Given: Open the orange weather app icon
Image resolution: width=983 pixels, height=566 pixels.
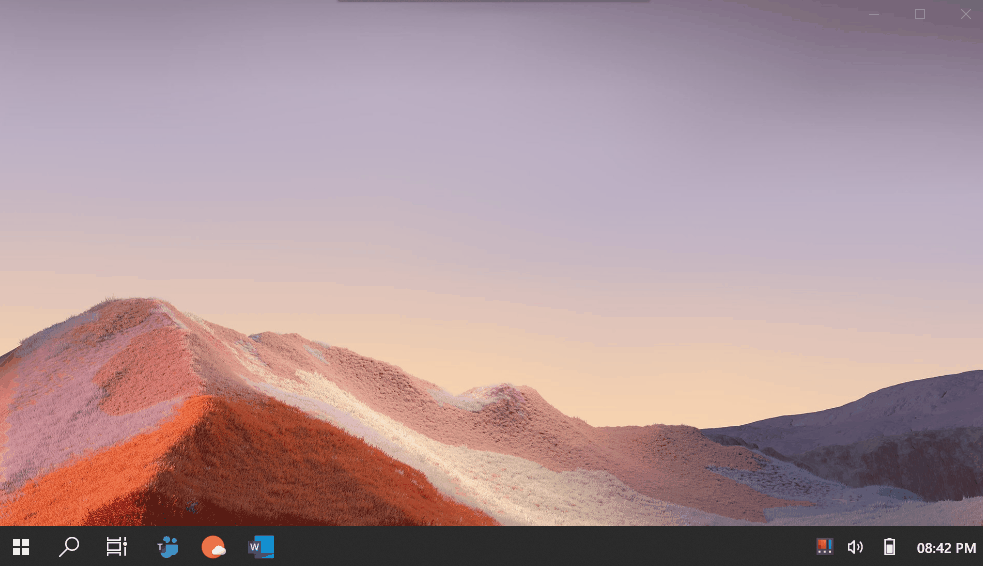Looking at the screenshot, I should coord(214,547).
